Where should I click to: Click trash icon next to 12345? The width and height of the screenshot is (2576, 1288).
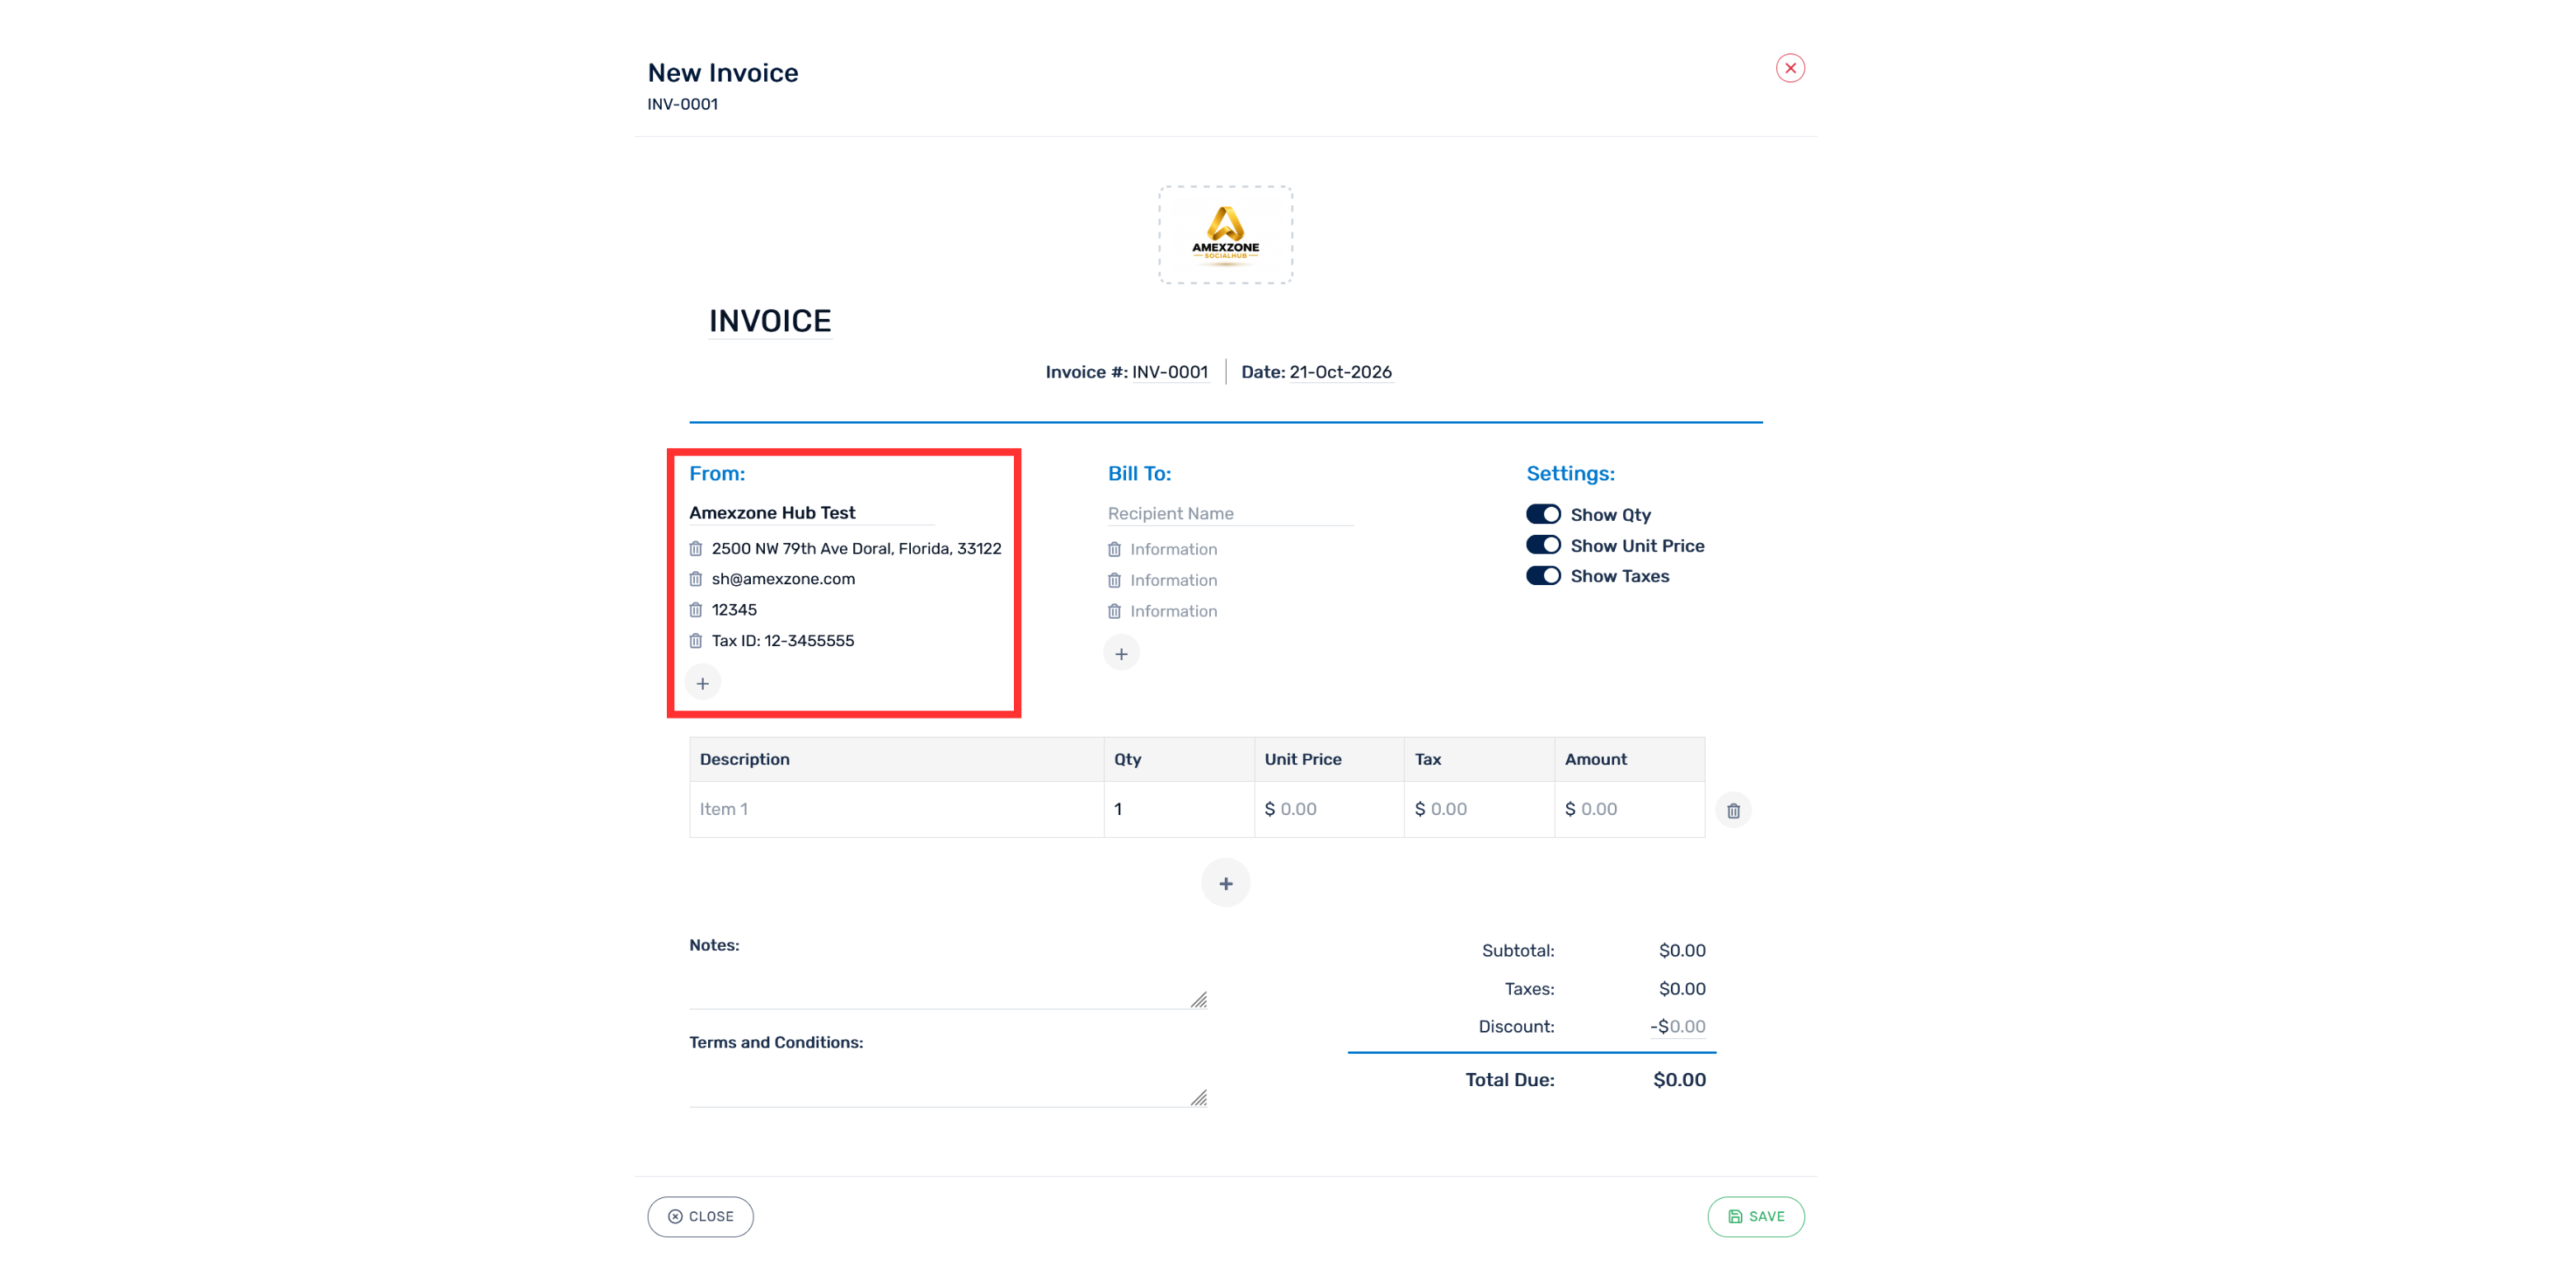[696, 610]
